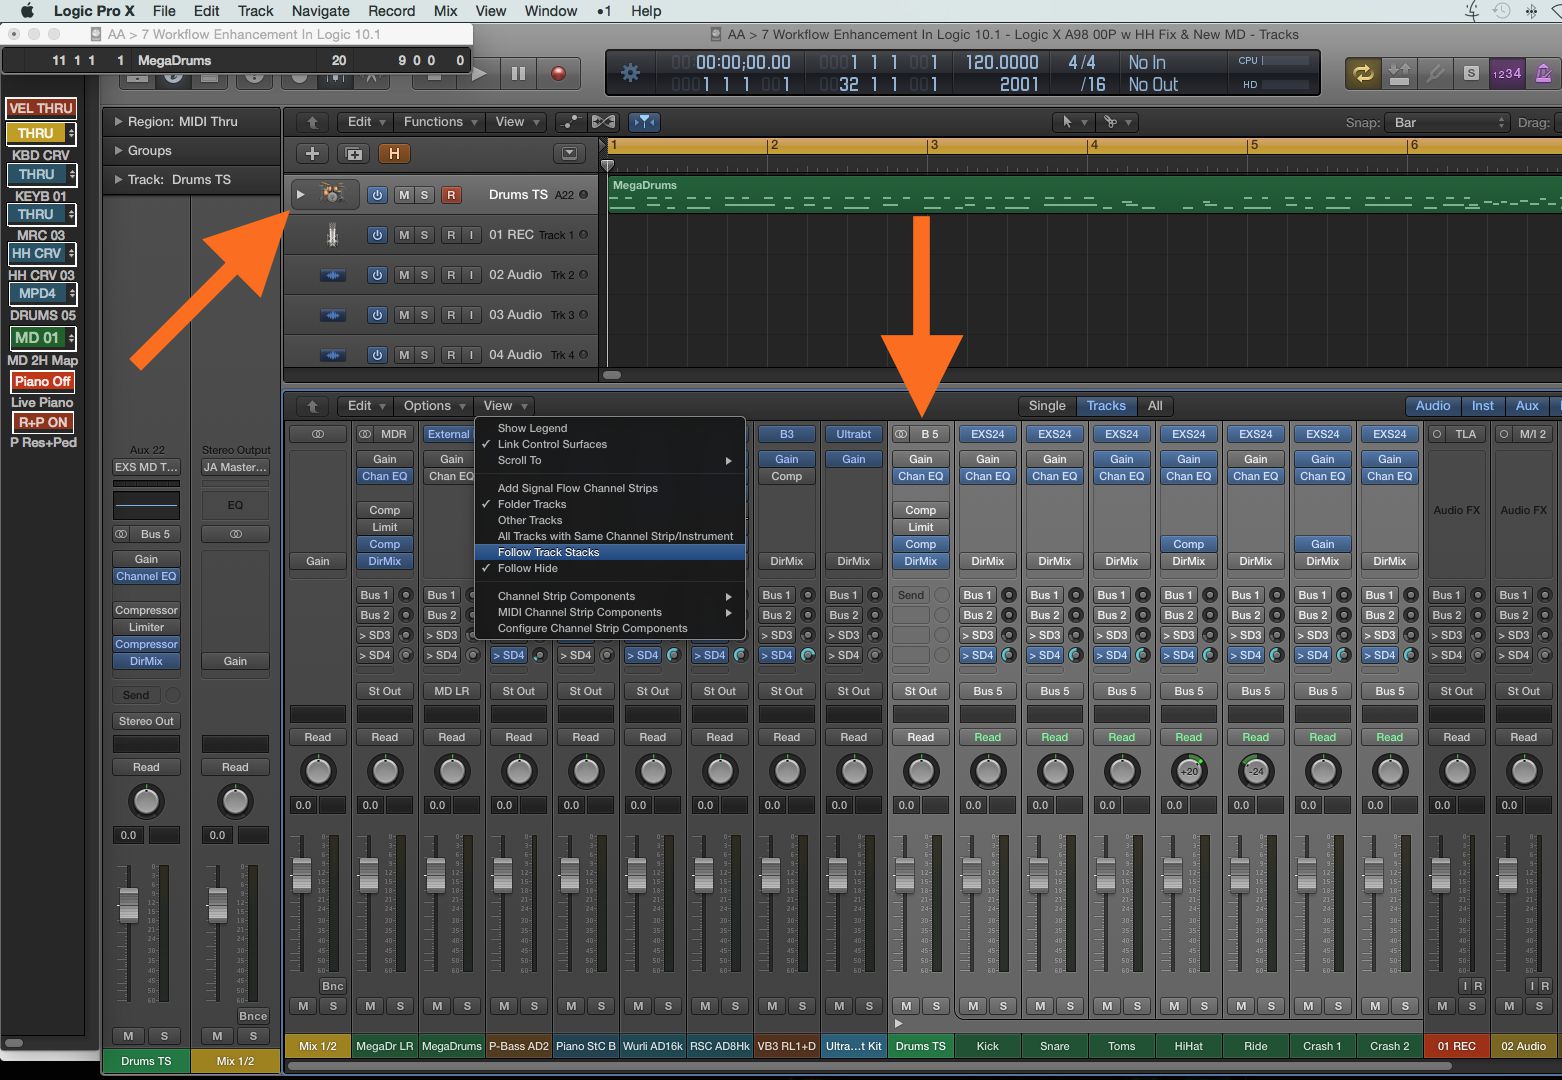Toggle the replace mode icon

point(1399,73)
